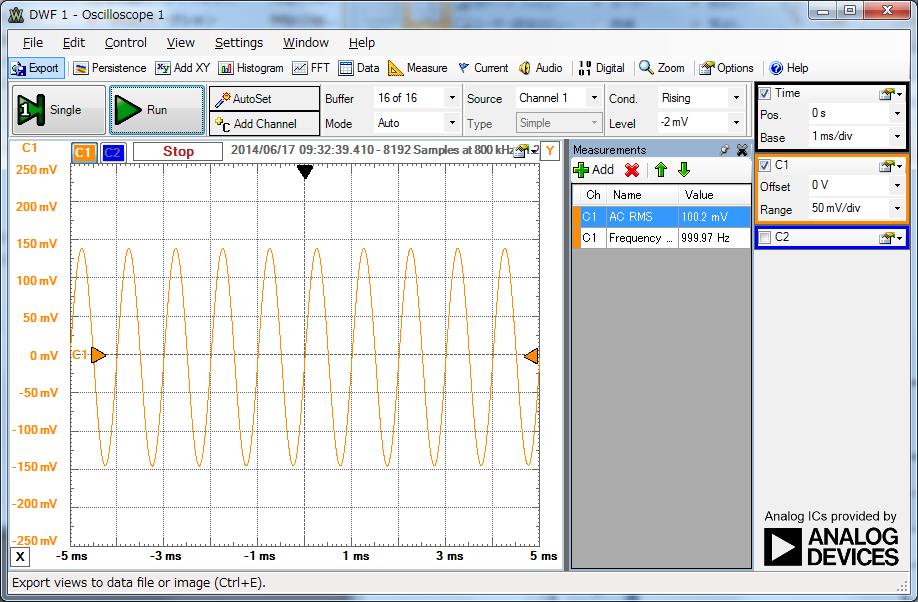Expand the Time Base 1 ms/div dropdown
Screen dimensions: 918x602
coord(897,137)
